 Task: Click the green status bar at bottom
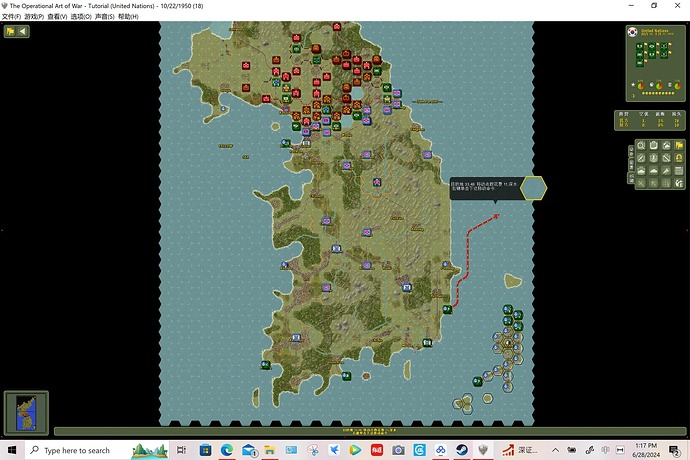pyautogui.click(x=370, y=431)
